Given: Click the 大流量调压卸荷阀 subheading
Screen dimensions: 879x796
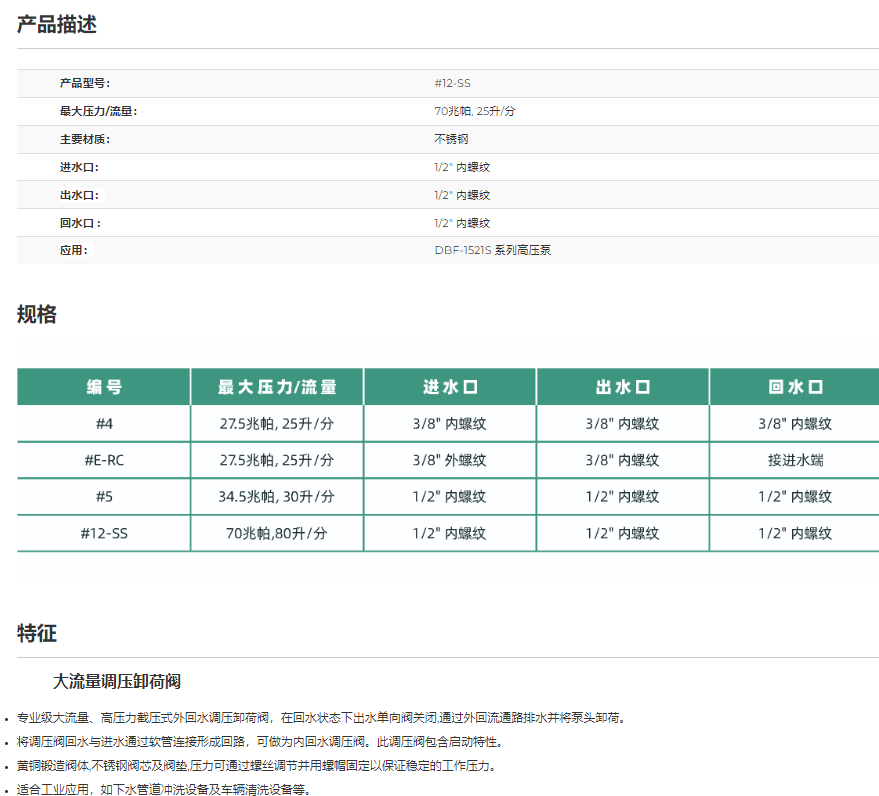Looking at the screenshot, I should point(117,682).
